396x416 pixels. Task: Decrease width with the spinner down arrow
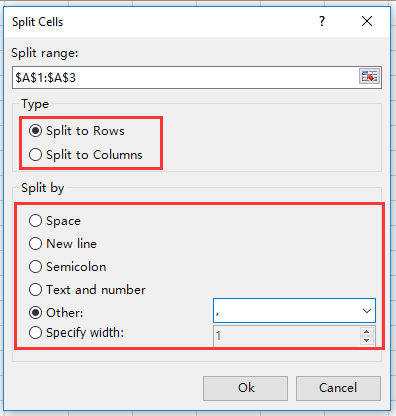click(x=367, y=340)
